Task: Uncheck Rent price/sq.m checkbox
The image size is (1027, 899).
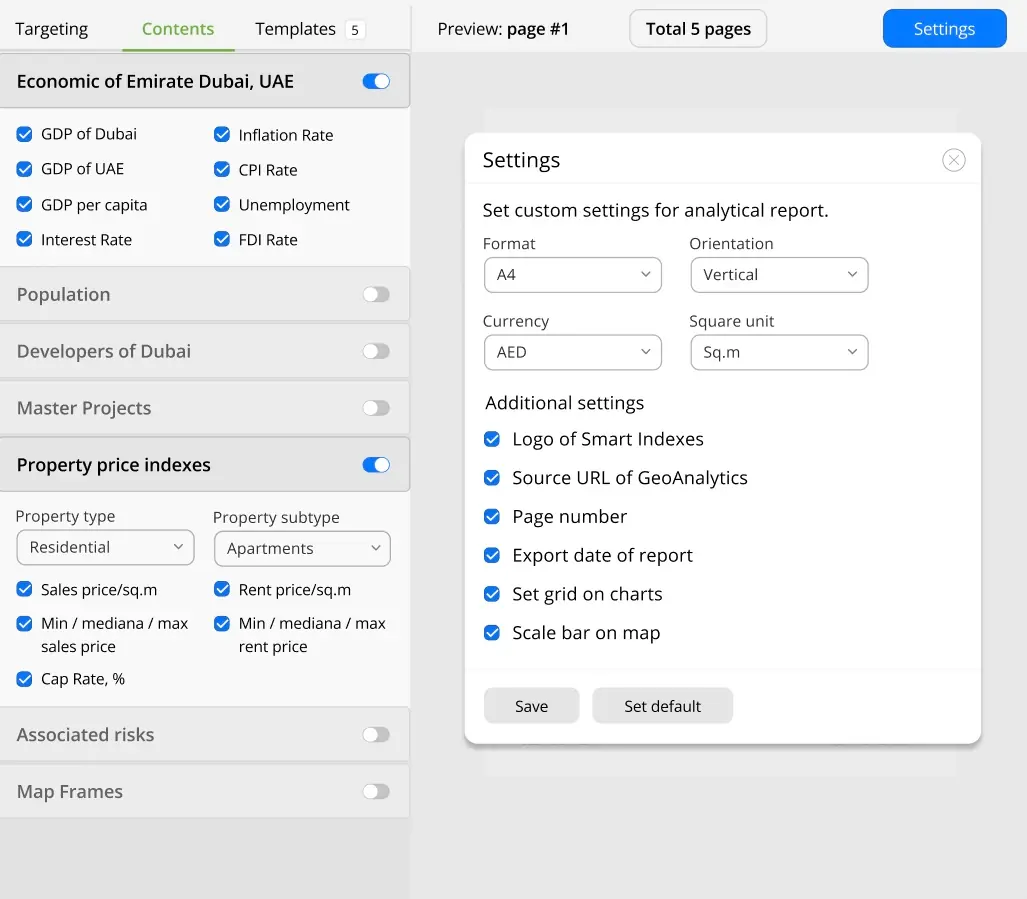Action: click(x=222, y=589)
